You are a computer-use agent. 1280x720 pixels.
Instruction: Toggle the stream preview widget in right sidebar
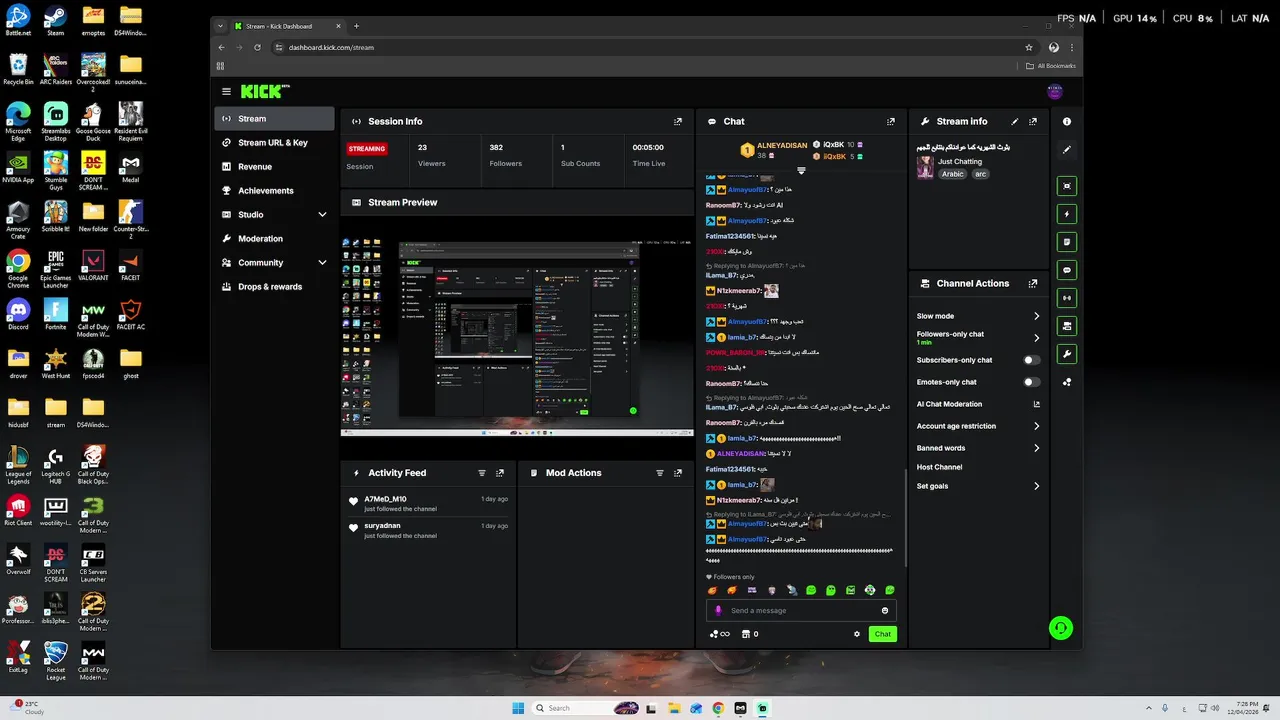click(1067, 186)
